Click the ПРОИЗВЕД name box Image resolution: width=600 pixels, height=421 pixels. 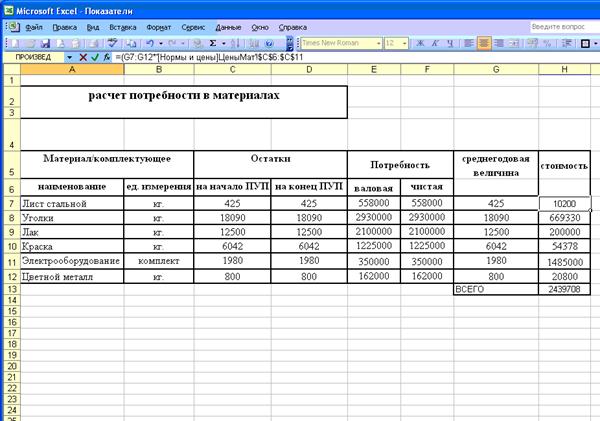pos(33,57)
